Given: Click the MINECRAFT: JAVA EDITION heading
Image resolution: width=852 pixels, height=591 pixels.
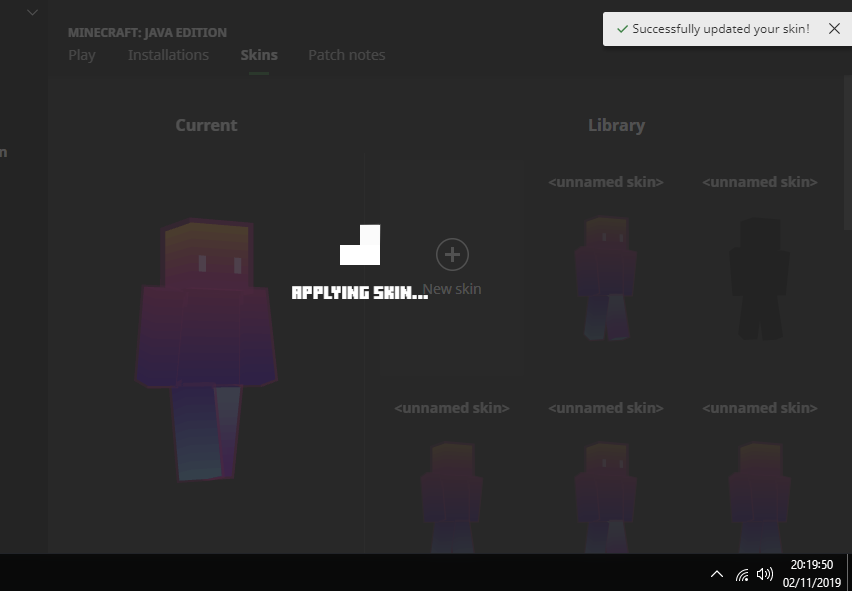Looking at the screenshot, I should tap(147, 33).
